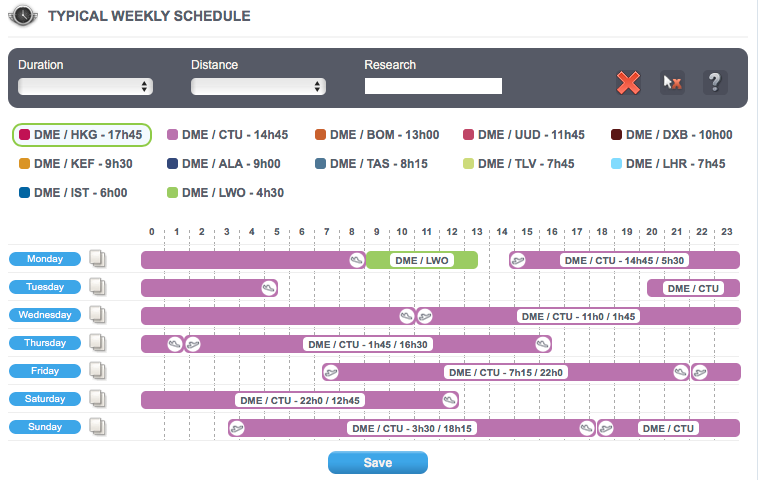Click the cursor-with-x deselect icon
758x480 pixels.
672,83
